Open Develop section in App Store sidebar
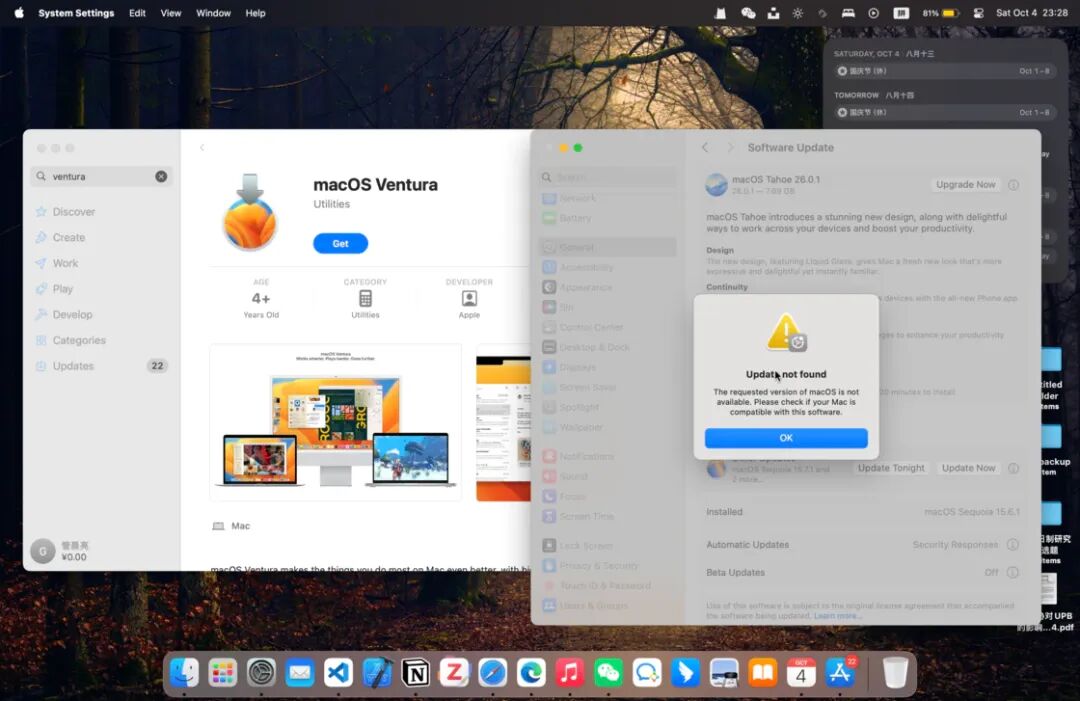The width and height of the screenshot is (1080, 701). 72,315
